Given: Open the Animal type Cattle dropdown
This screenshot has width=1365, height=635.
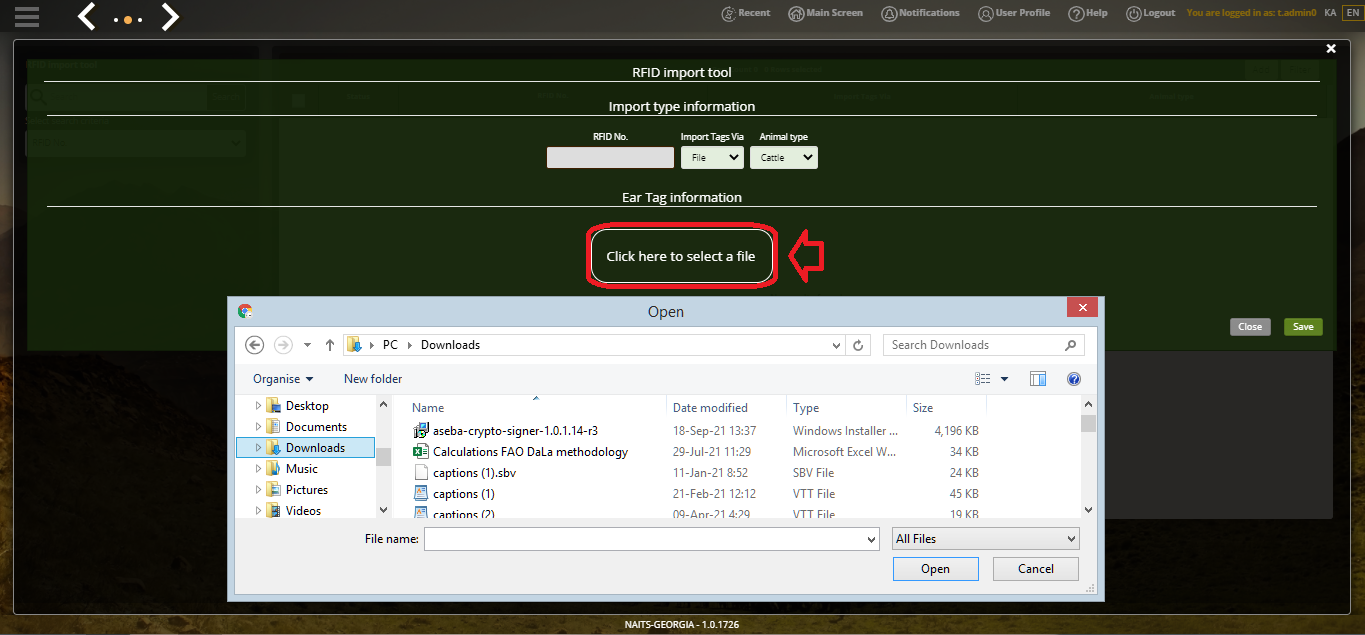Looking at the screenshot, I should tap(783, 157).
